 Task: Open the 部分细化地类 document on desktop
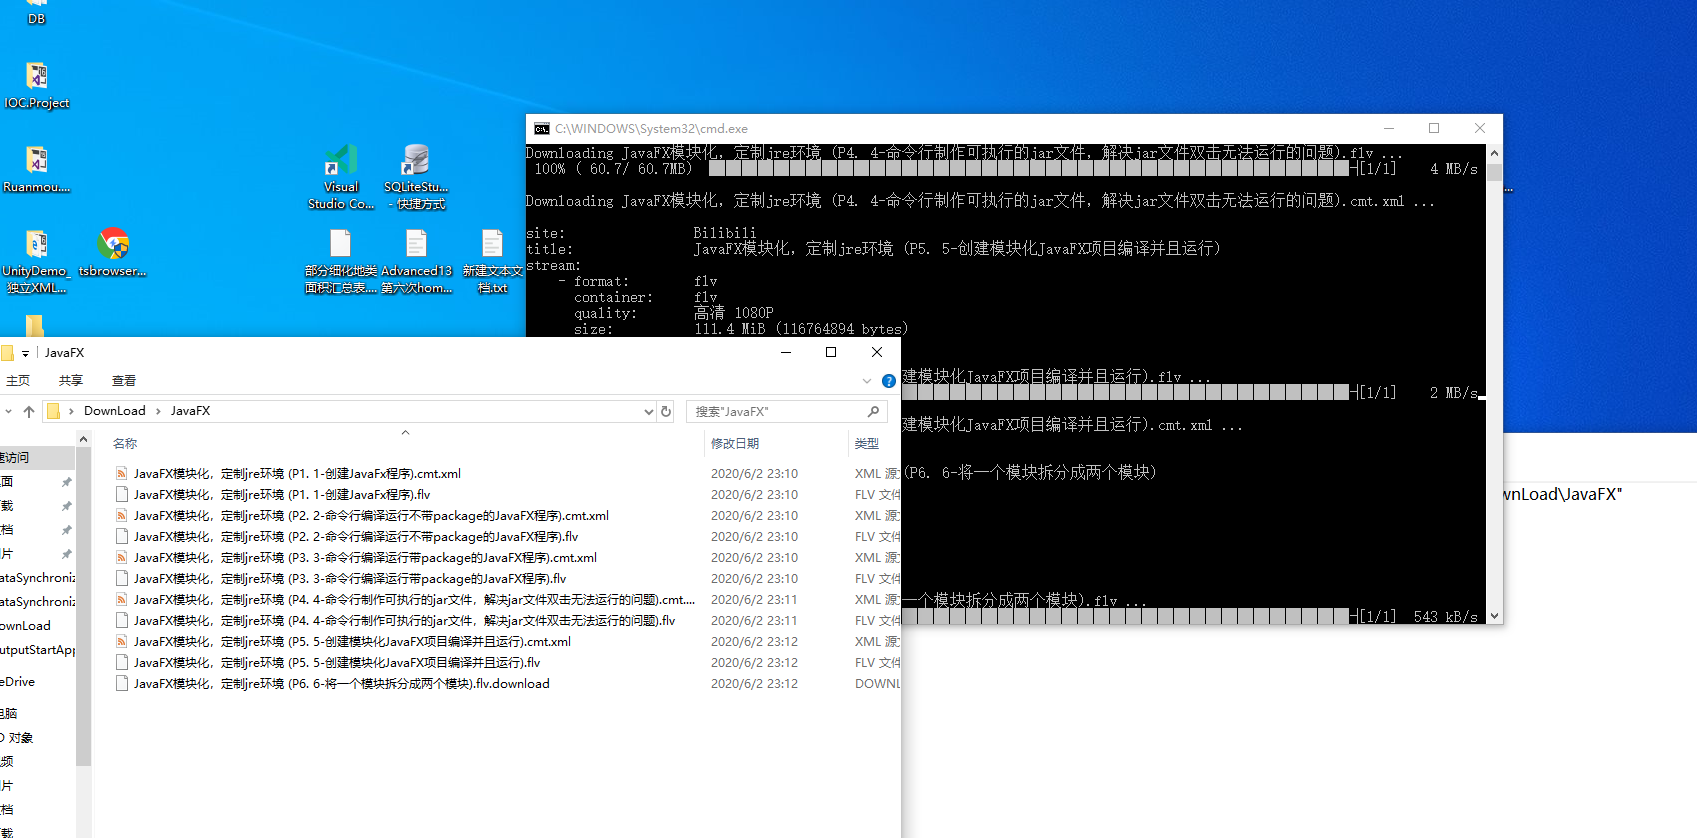(x=341, y=261)
